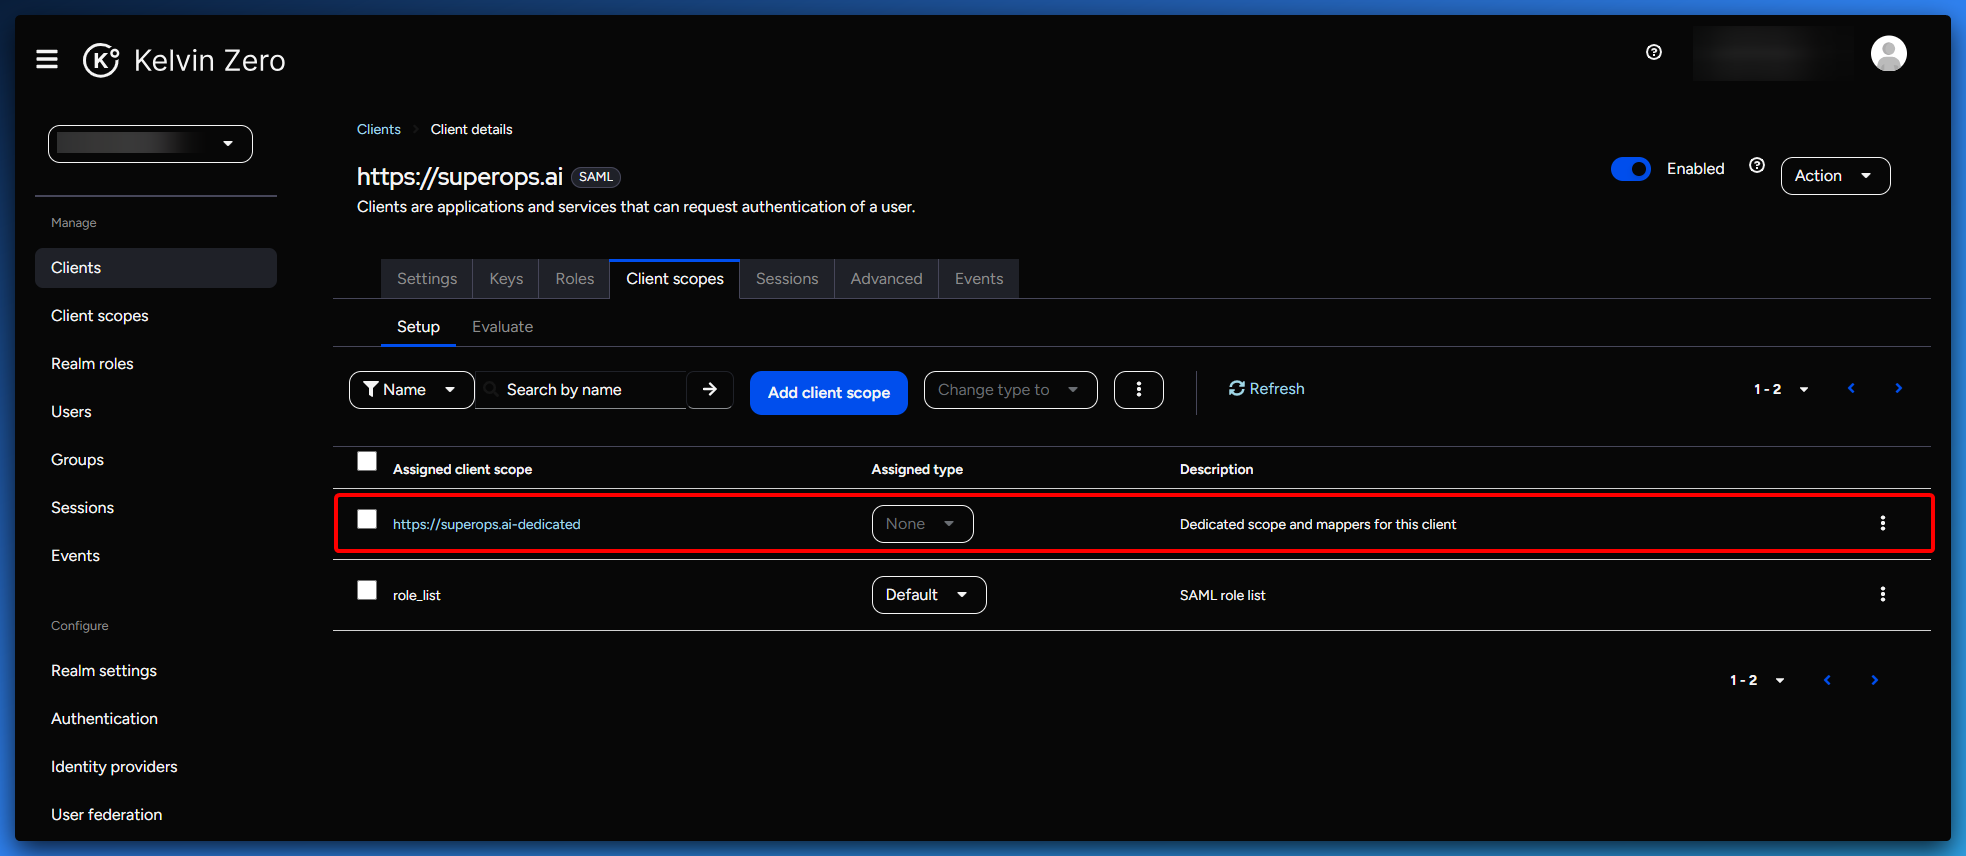Open the hamburger navigation menu

point(47,60)
